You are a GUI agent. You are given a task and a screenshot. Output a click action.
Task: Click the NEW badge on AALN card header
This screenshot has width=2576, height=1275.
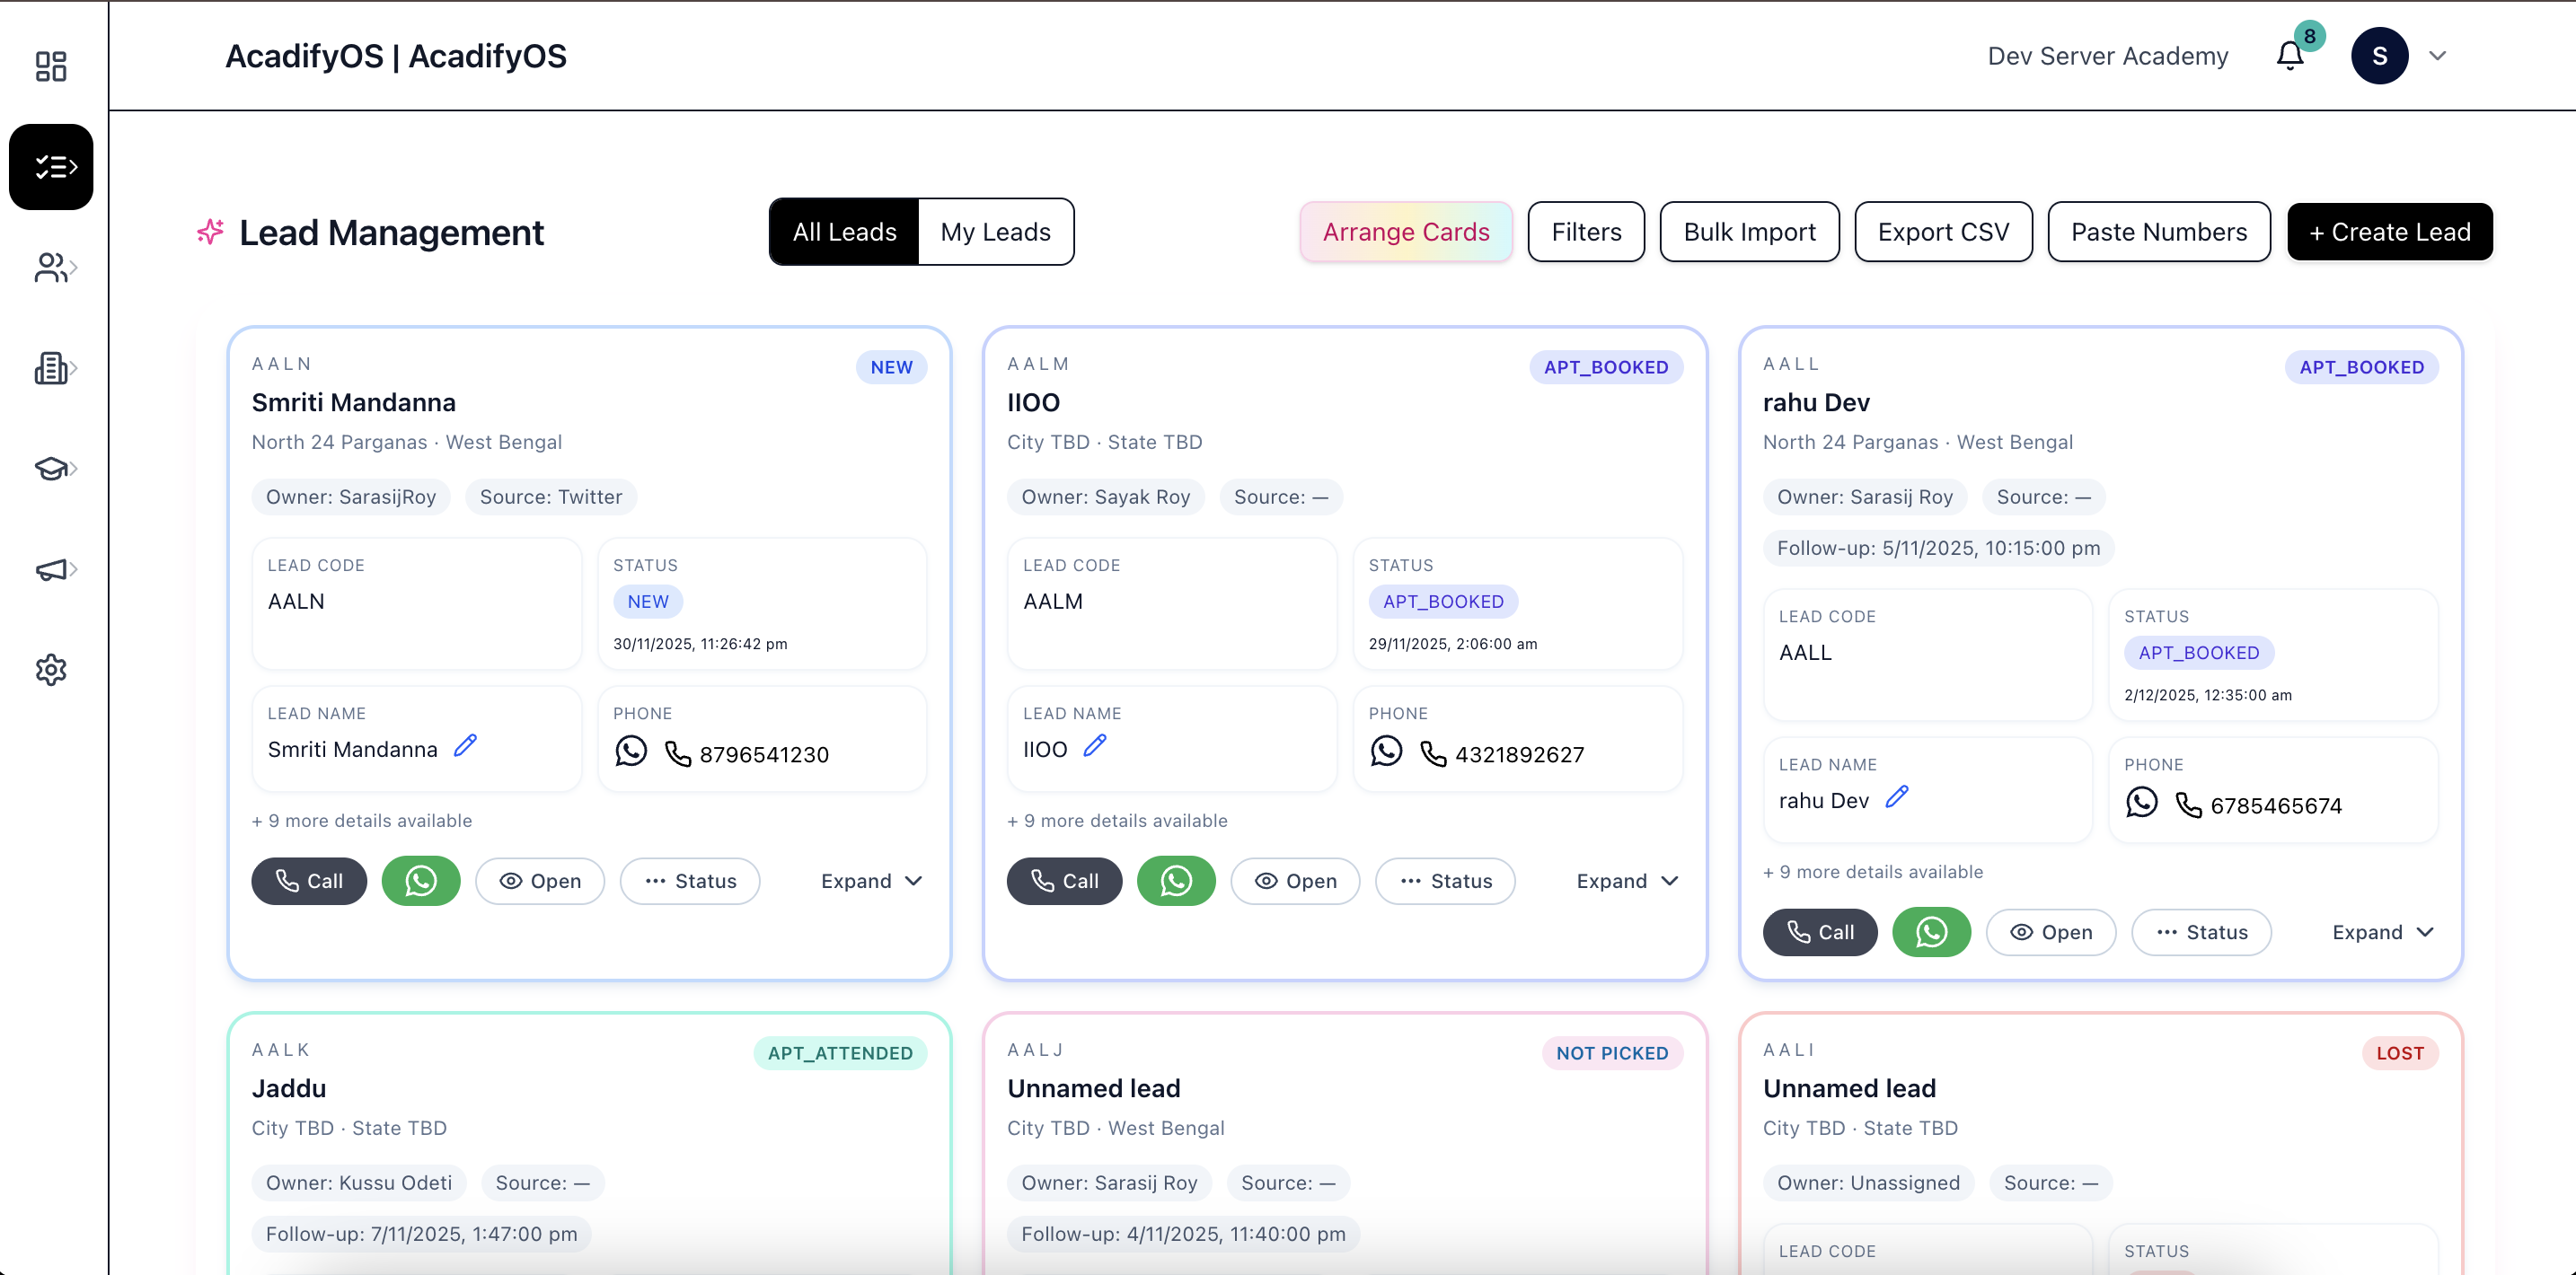891,367
